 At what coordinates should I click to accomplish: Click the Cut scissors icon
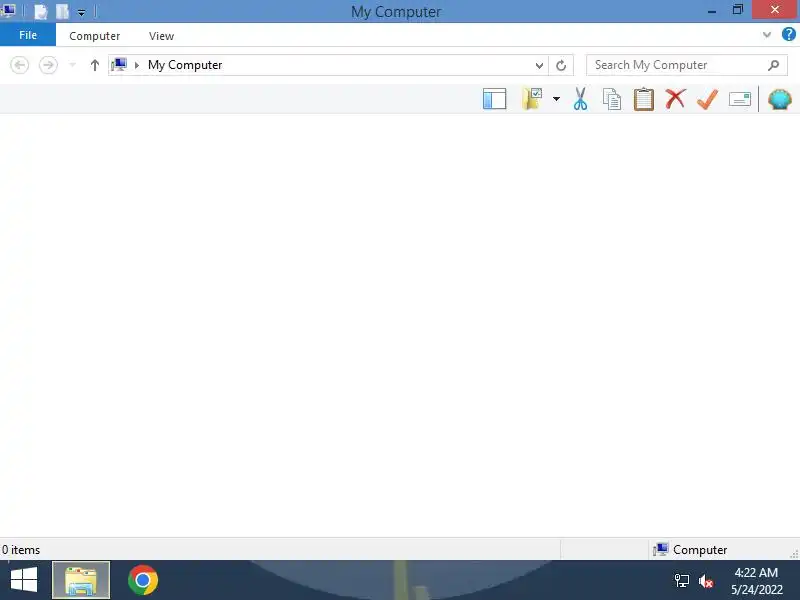coord(580,99)
